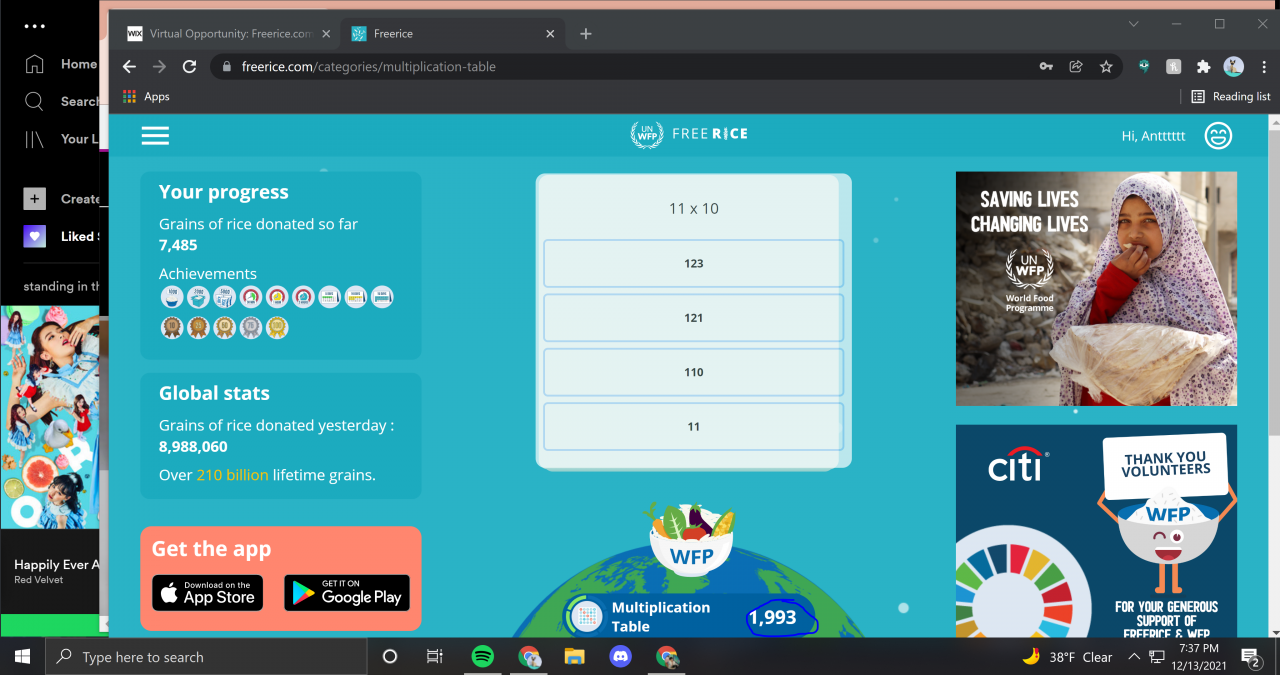Bookmark this page with the star
Image resolution: width=1280 pixels, height=675 pixels.
click(1106, 67)
